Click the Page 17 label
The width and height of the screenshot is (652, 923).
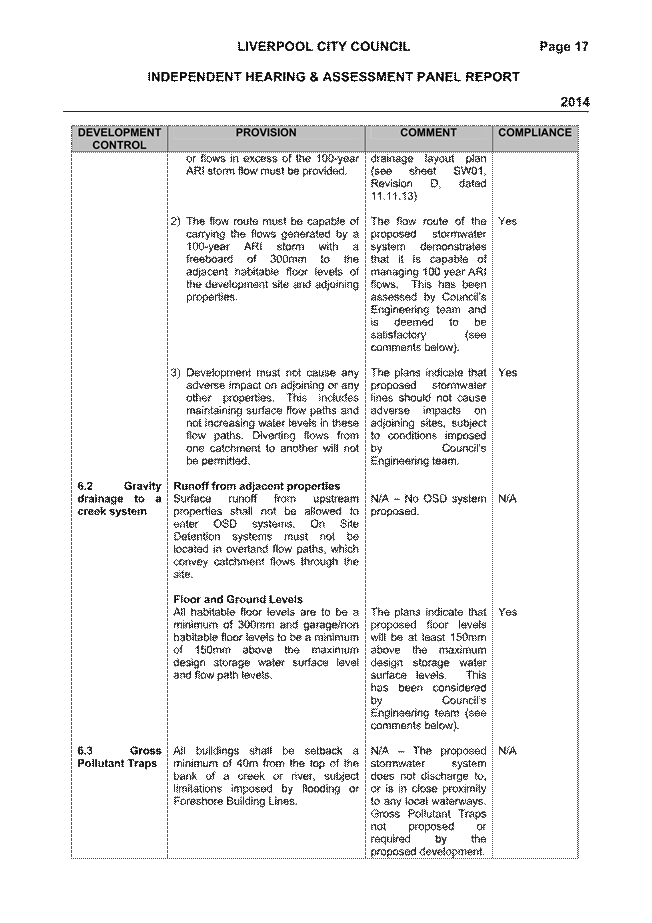(x=564, y=47)
